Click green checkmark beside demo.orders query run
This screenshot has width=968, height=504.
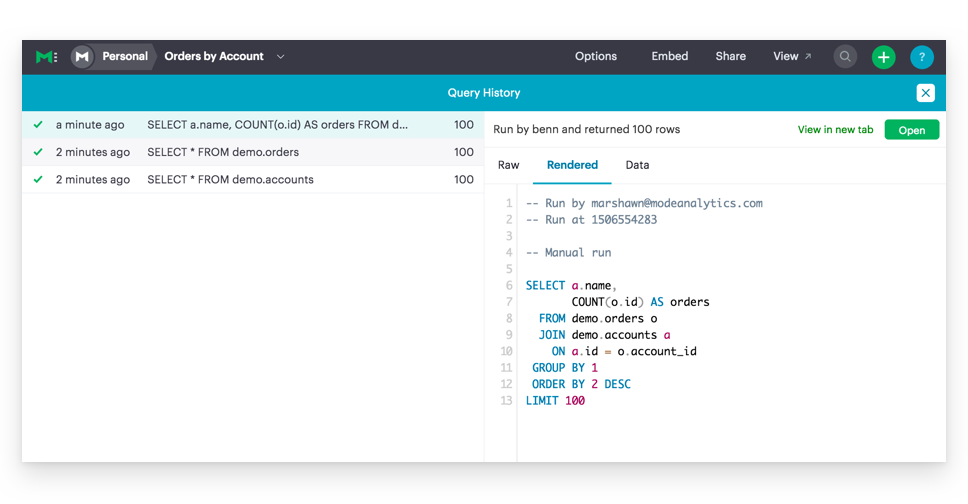coord(38,152)
